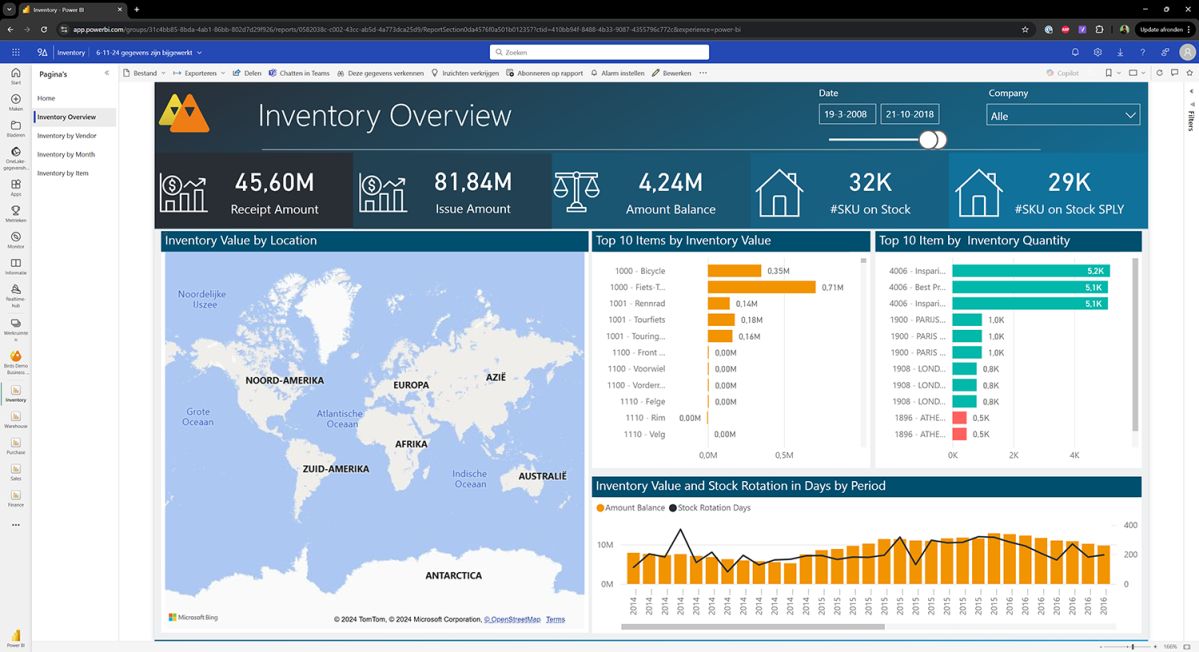The height and width of the screenshot is (652, 1199).
Task: Open the notifications bell in header
Action: [1075, 52]
